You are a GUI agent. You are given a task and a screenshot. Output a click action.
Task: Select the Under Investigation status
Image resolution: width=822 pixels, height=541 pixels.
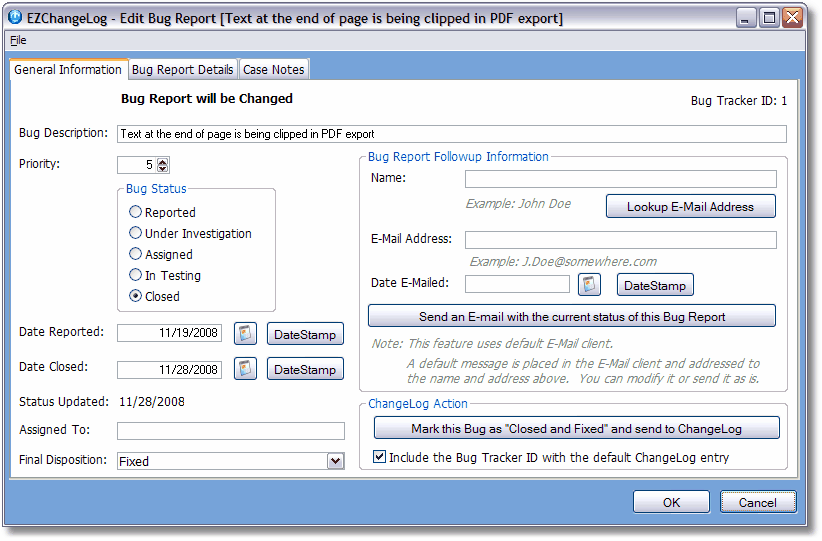coord(136,233)
